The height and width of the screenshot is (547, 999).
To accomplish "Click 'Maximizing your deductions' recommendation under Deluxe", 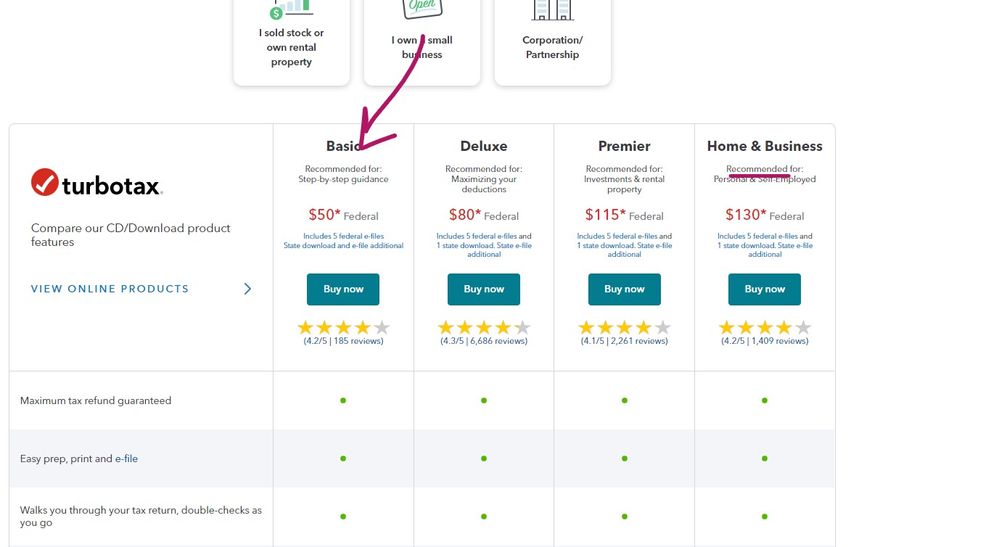I will pos(484,184).
